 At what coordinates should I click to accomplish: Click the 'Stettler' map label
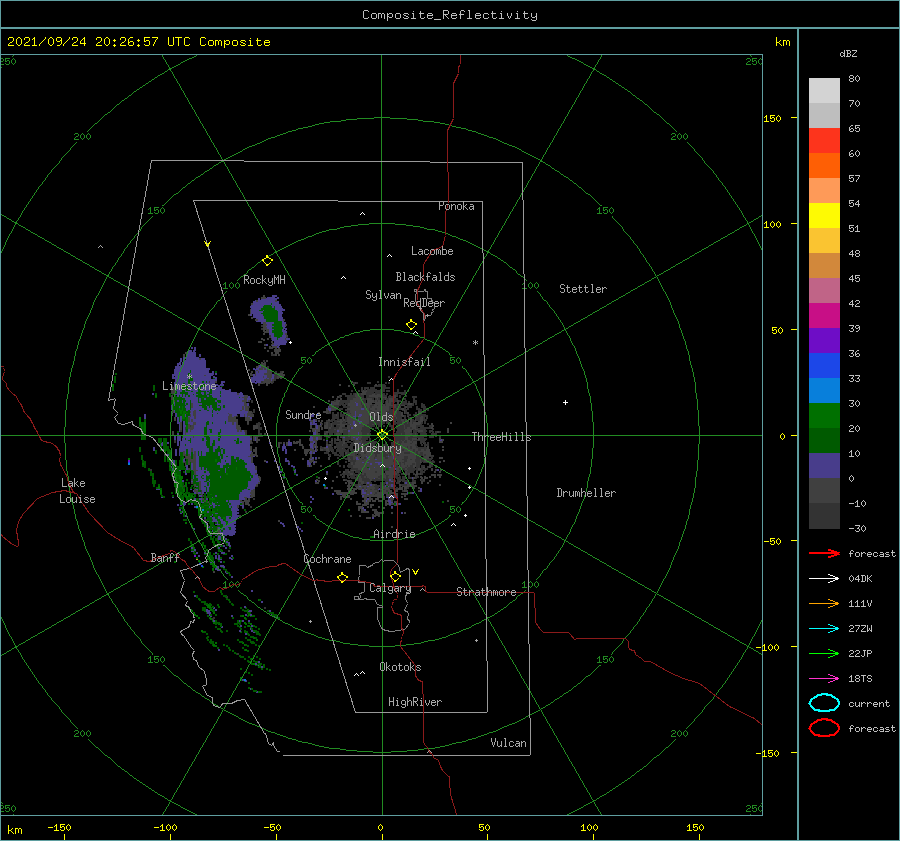[583, 289]
